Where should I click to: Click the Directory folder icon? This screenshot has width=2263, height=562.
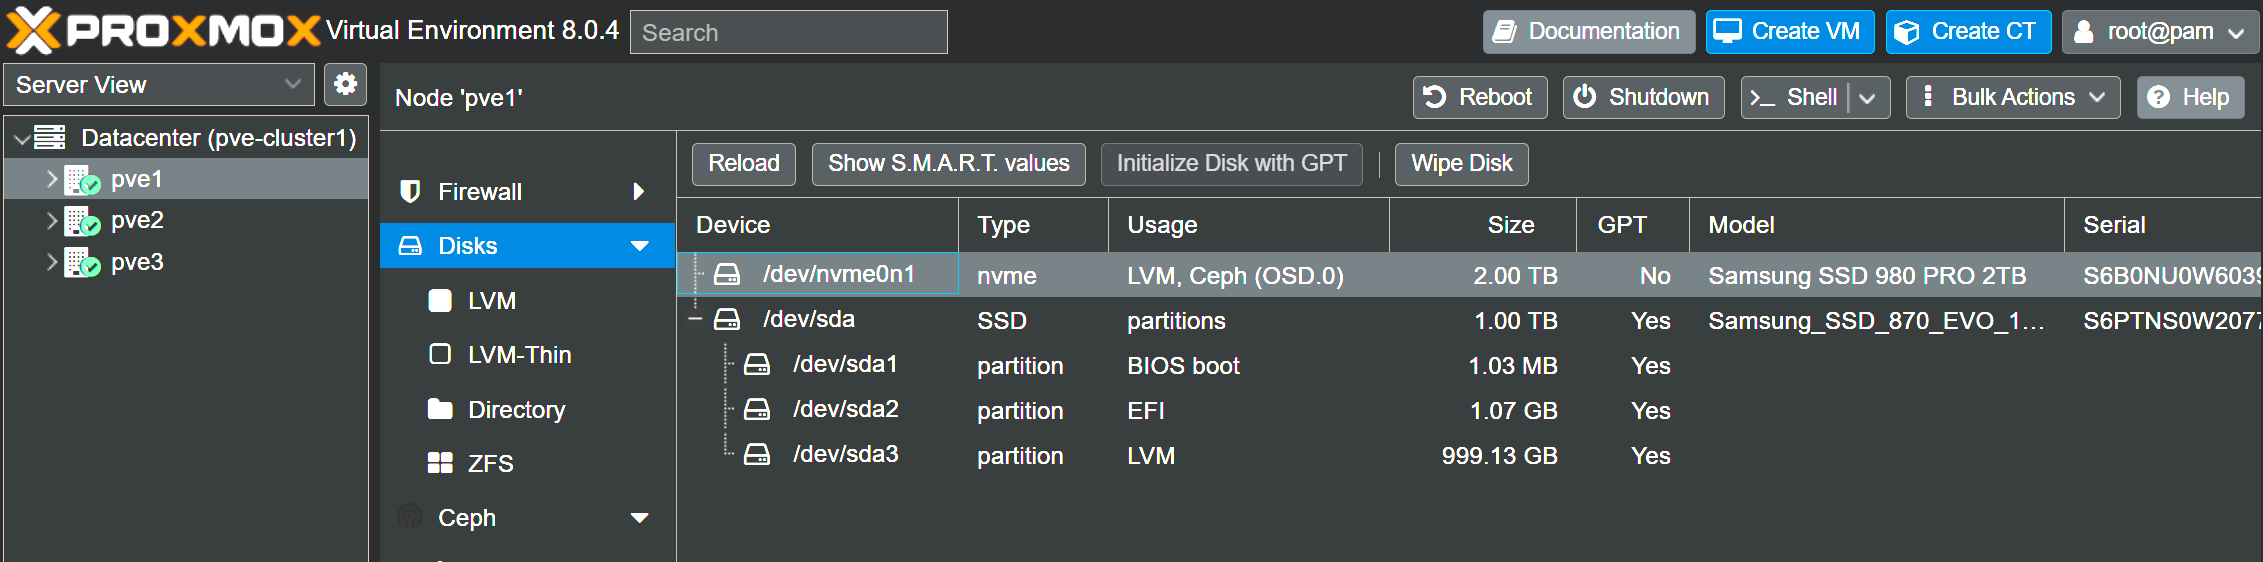tap(440, 409)
